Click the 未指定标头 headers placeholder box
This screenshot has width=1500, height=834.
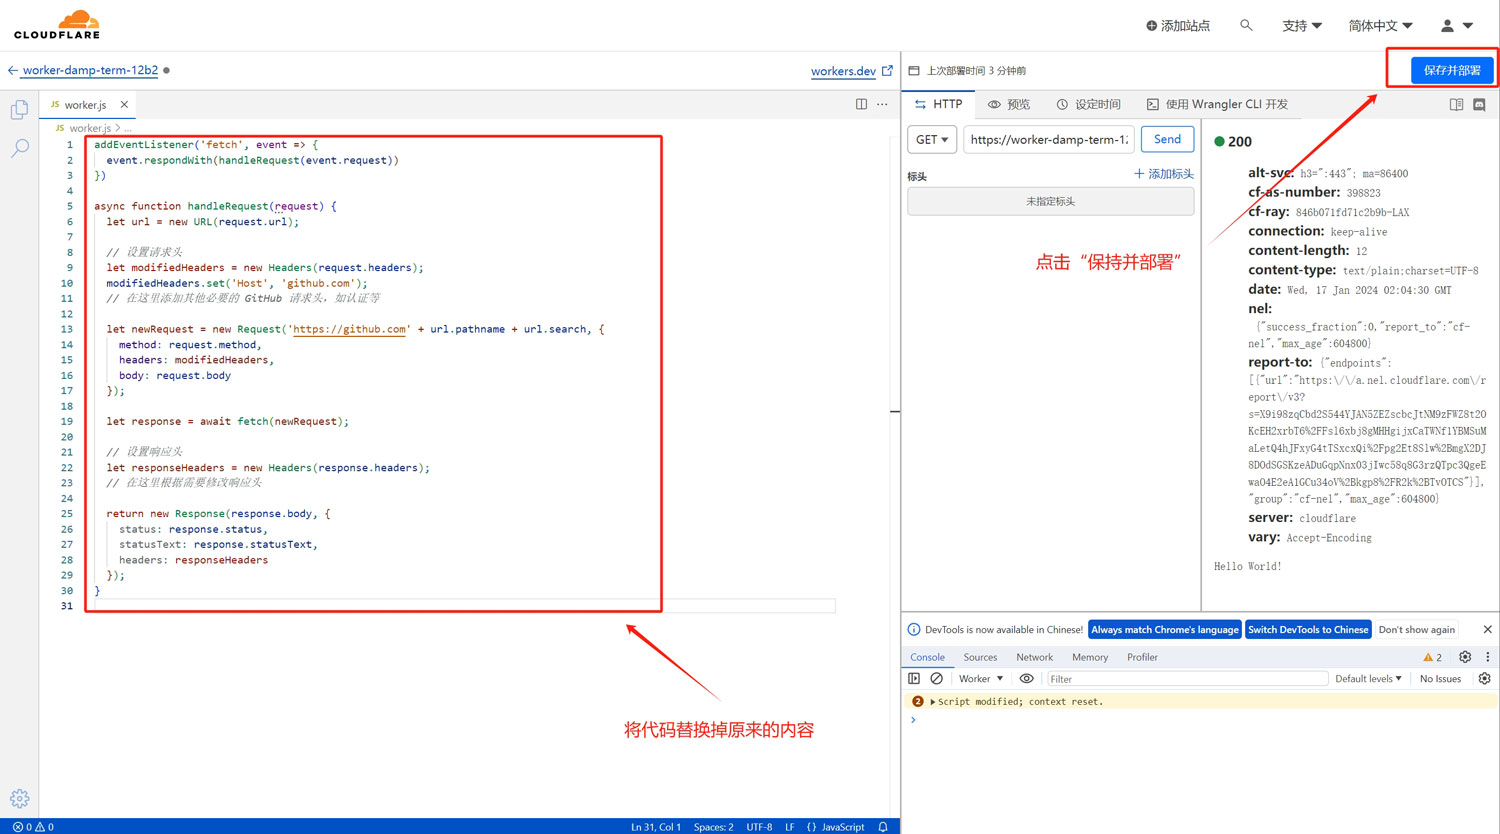click(x=1050, y=202)
